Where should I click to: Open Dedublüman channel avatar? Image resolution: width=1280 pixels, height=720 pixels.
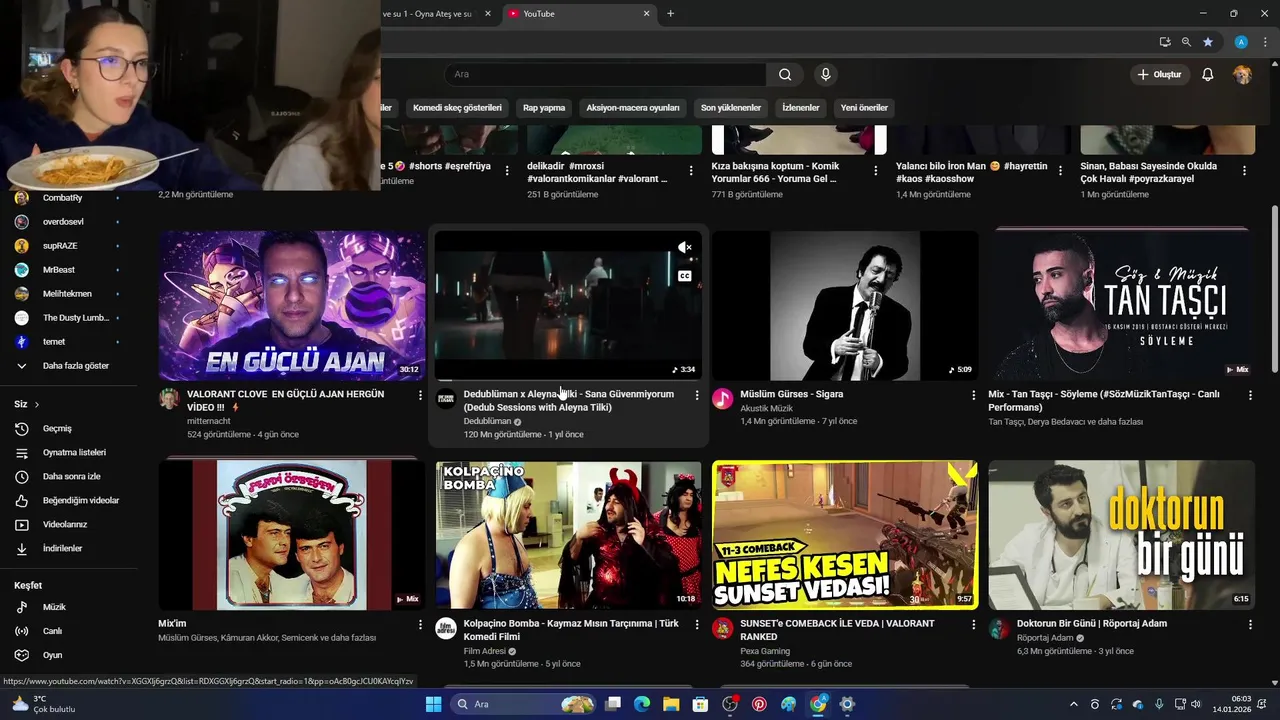click(446, 398)
